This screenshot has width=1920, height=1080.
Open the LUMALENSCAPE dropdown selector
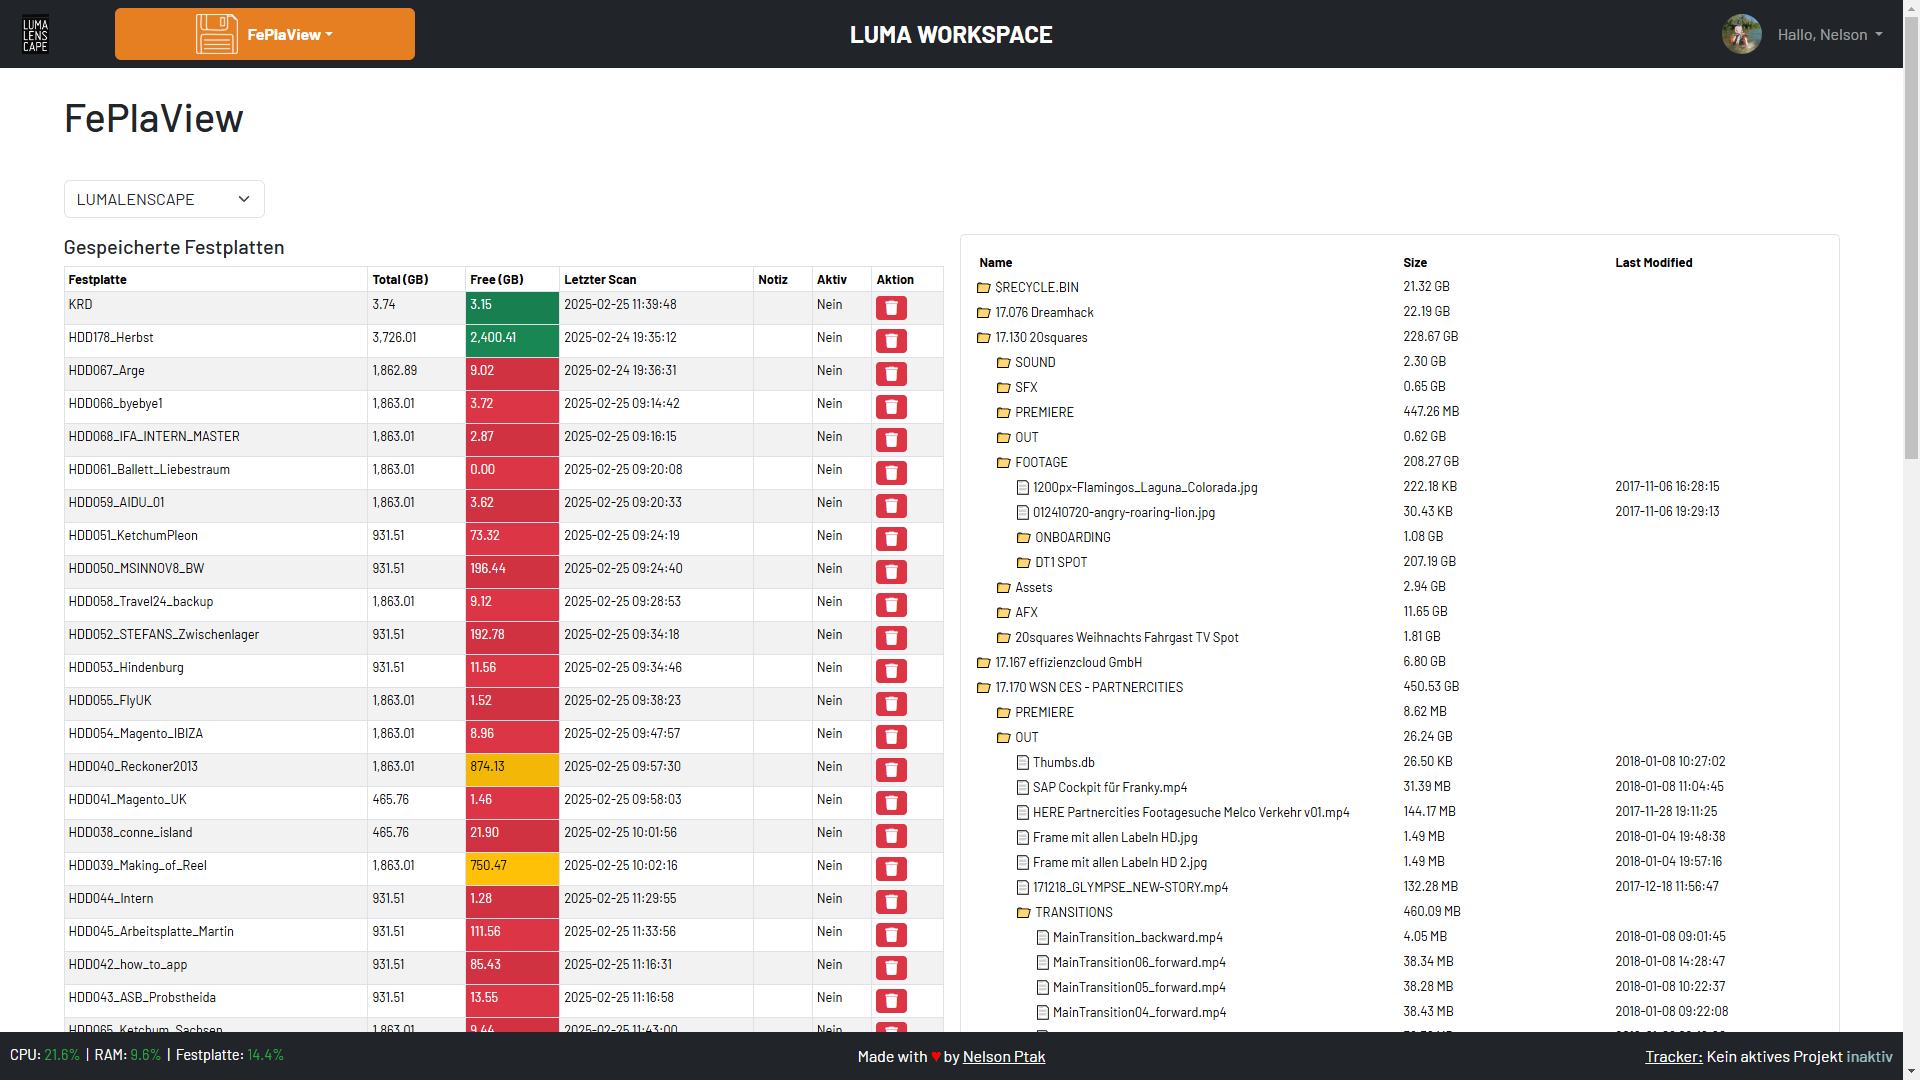pyautogui.click(x=164, y=199)
